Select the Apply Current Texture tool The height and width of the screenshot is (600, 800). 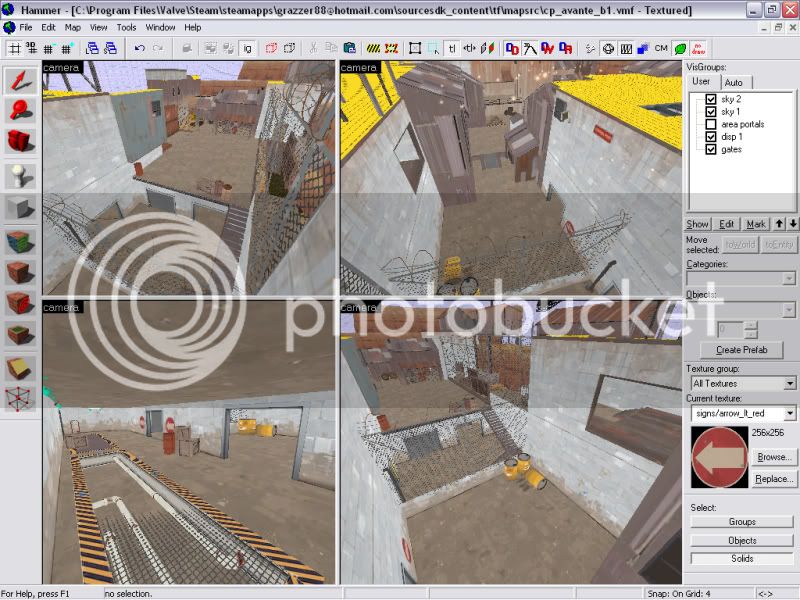[20, 273]
